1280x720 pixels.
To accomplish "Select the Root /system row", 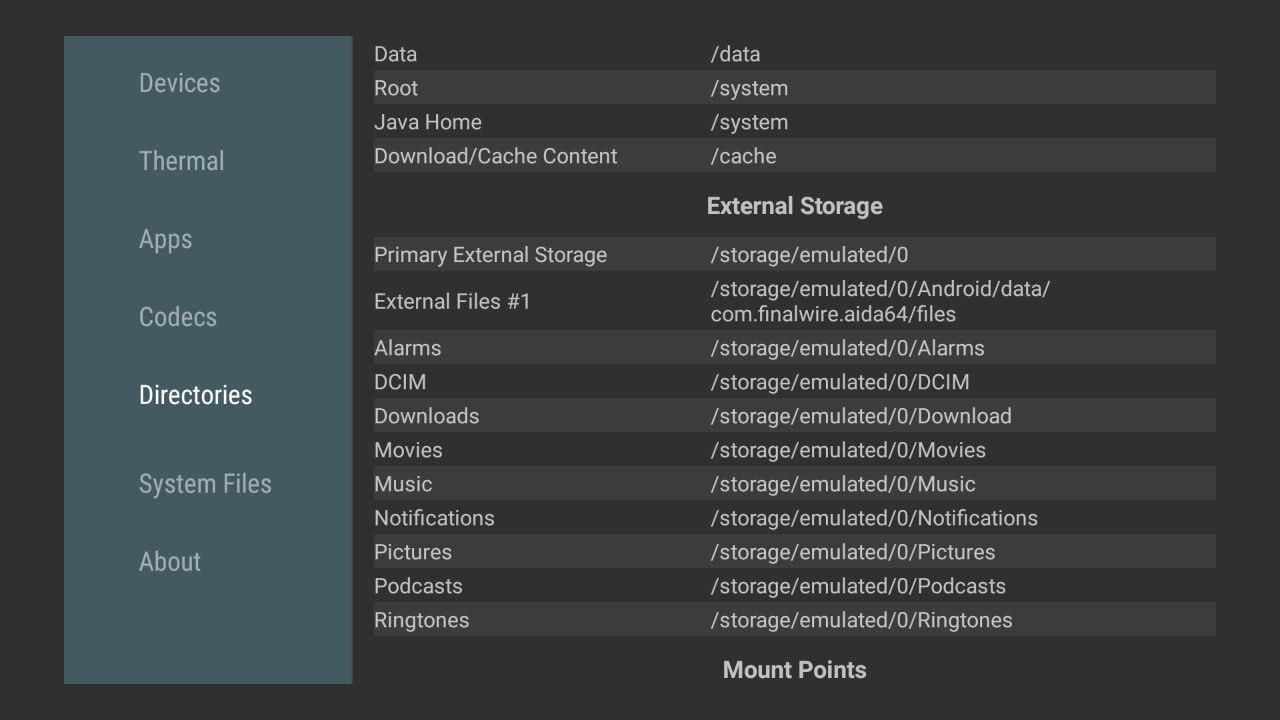I will point(794,88).
